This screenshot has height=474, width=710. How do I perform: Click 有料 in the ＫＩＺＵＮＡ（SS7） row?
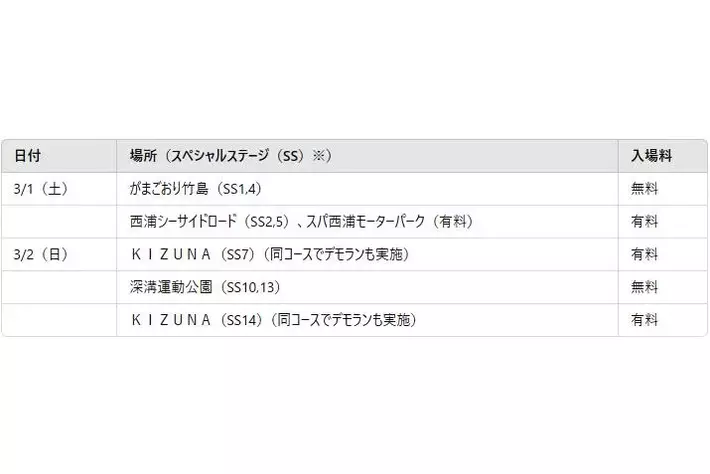[x=644, y=254]
